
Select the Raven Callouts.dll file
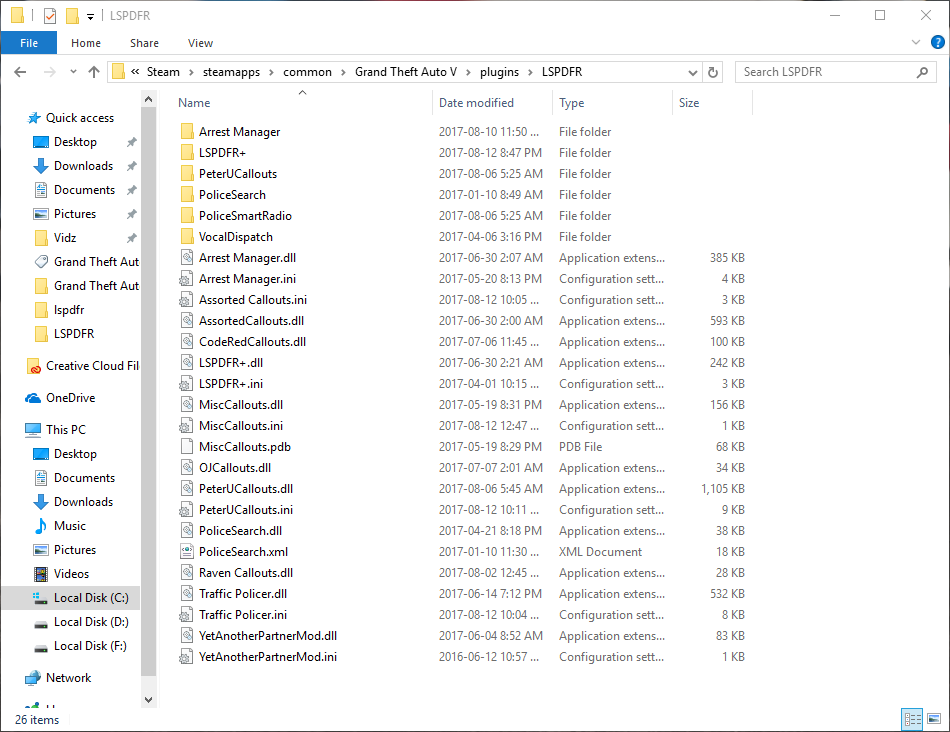[x=246, y=573]
